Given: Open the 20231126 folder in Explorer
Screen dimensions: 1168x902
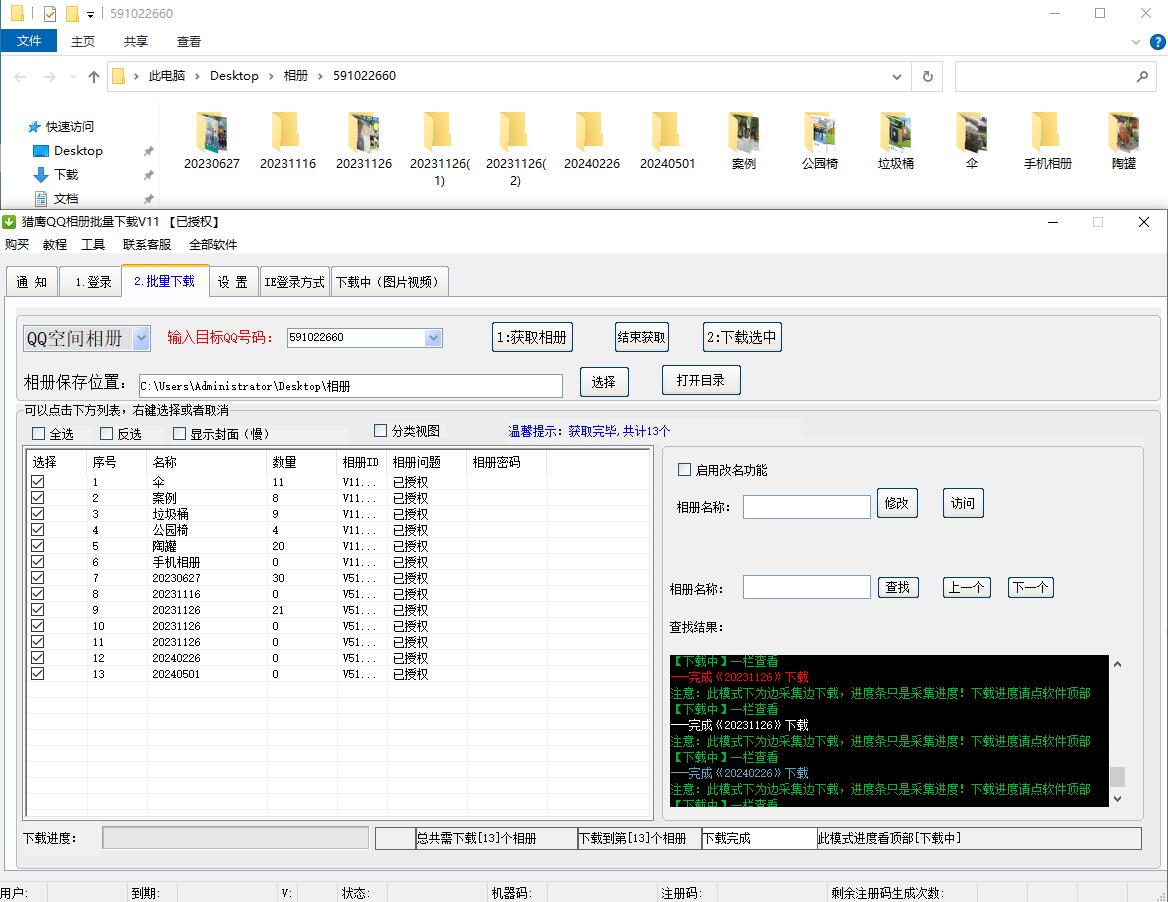Looking at the screenshot, I should pyautogui.click(x=364, y=141).
